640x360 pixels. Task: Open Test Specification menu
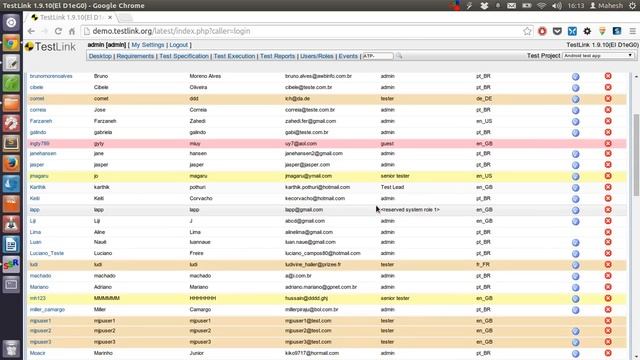coord(184,56)
